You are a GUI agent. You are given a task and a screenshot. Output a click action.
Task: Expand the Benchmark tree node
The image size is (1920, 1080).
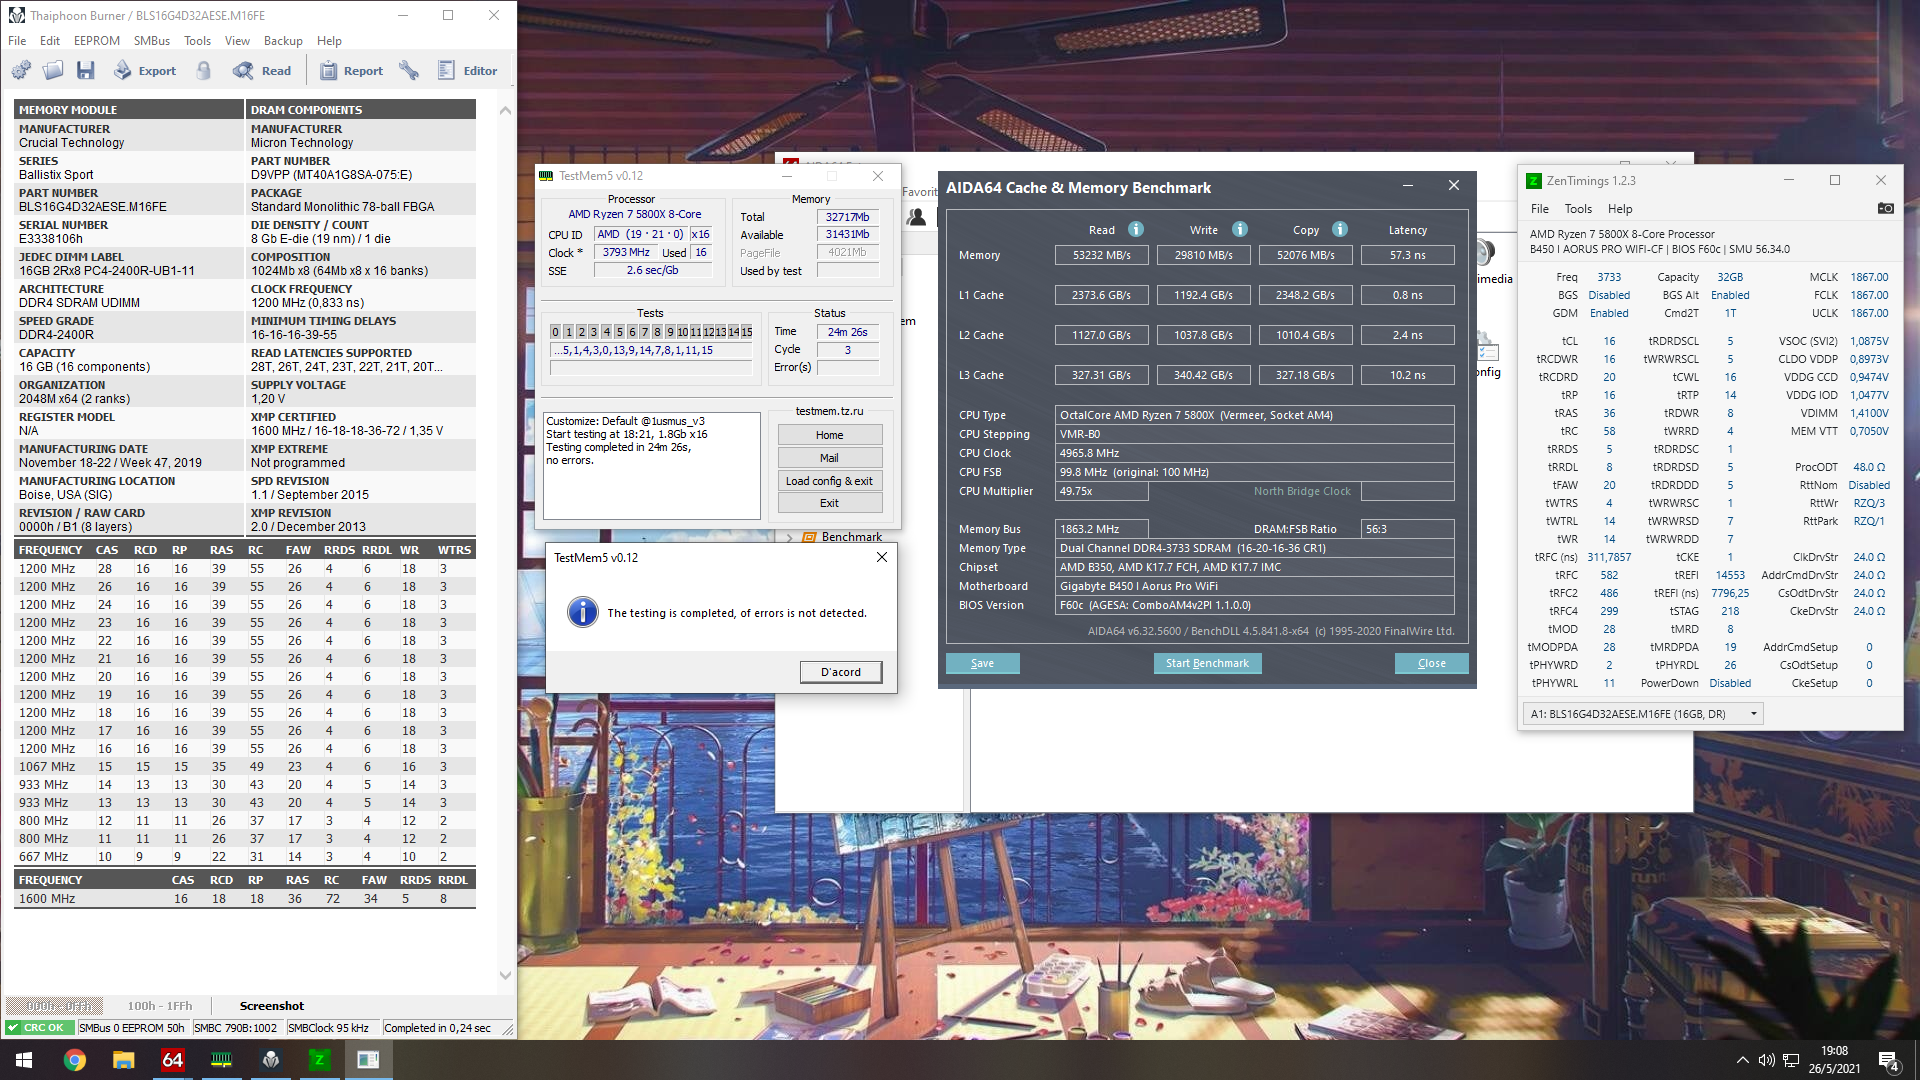[x=789, y=537]
